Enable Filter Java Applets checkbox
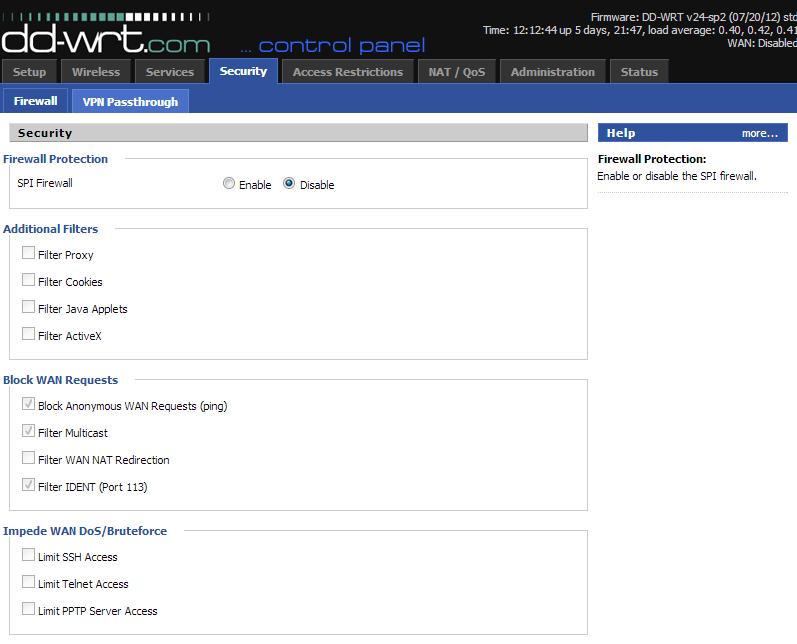Image resolution: width=797 pixels, height=644 pixels. pyautogui.click(x=28, y=308)
